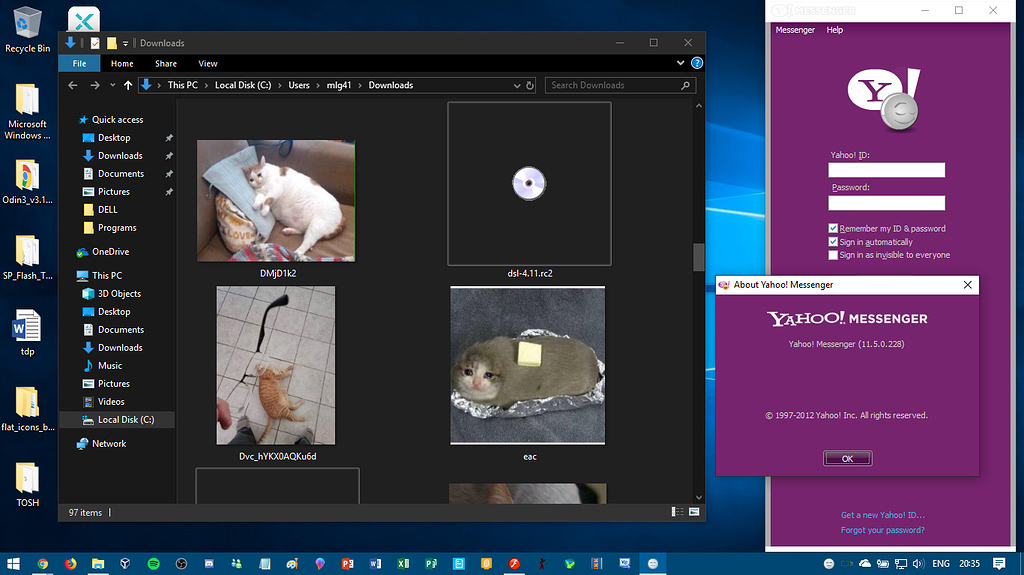Click the Explorer scroll down arrow
Image resolution: width=1024 pixels, height=575 pixels.
(699, 497)
